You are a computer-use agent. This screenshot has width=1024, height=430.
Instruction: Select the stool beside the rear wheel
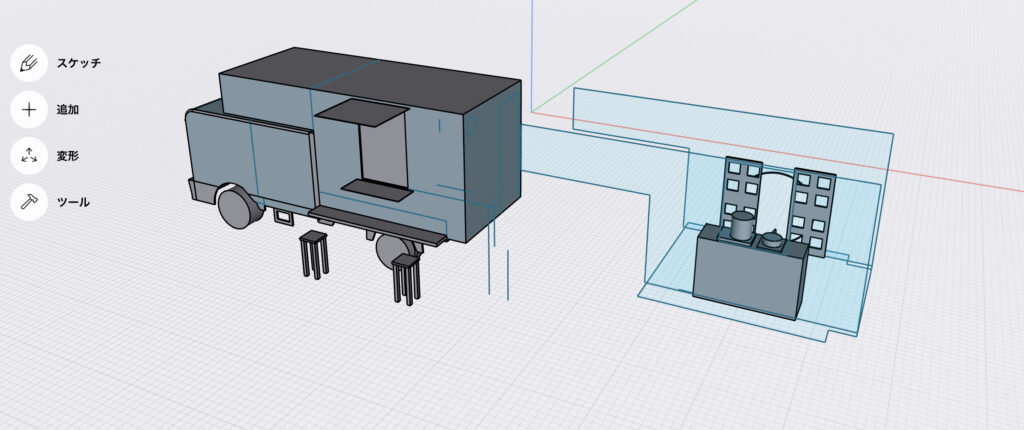pyautogui.click(x=406, y=277)
